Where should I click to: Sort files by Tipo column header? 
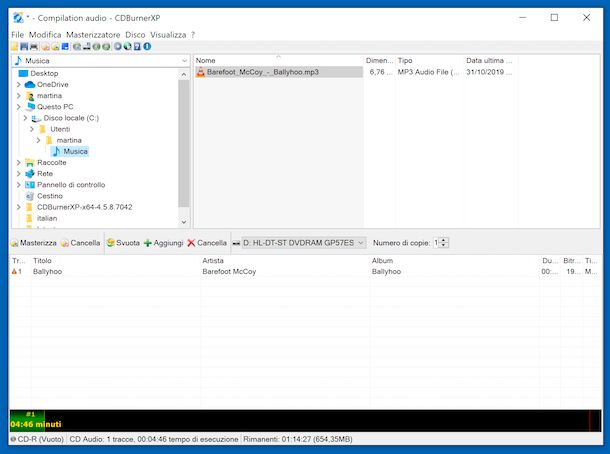click(x=429, y=60)
